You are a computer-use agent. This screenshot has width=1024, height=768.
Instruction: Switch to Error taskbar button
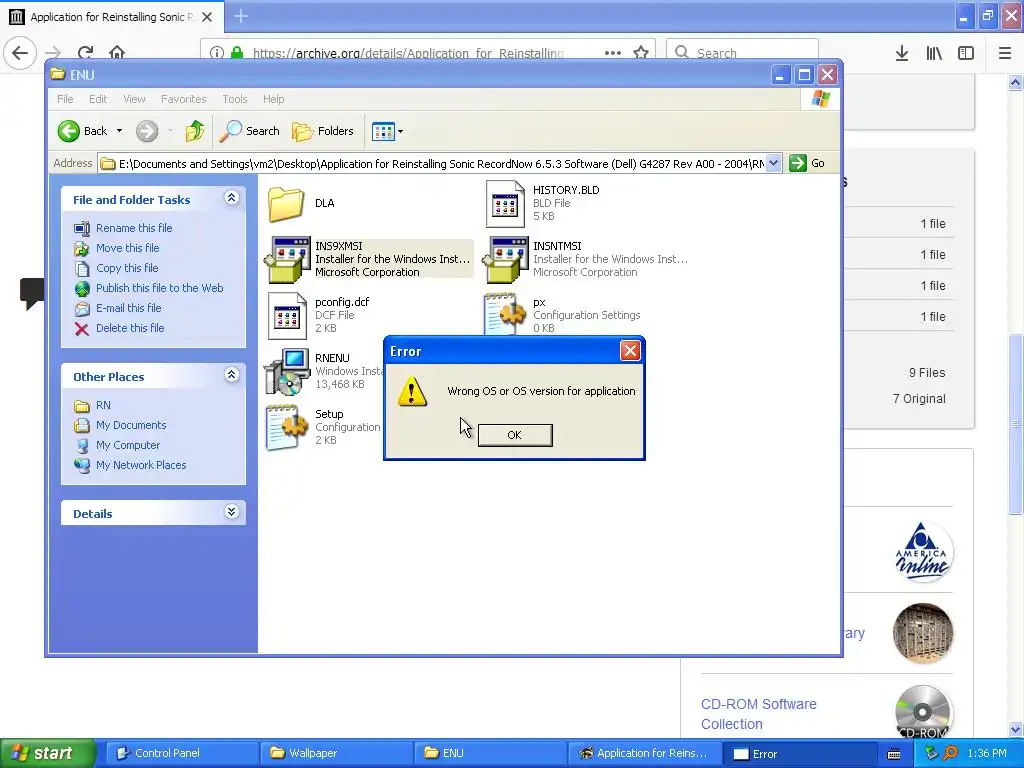798,754
